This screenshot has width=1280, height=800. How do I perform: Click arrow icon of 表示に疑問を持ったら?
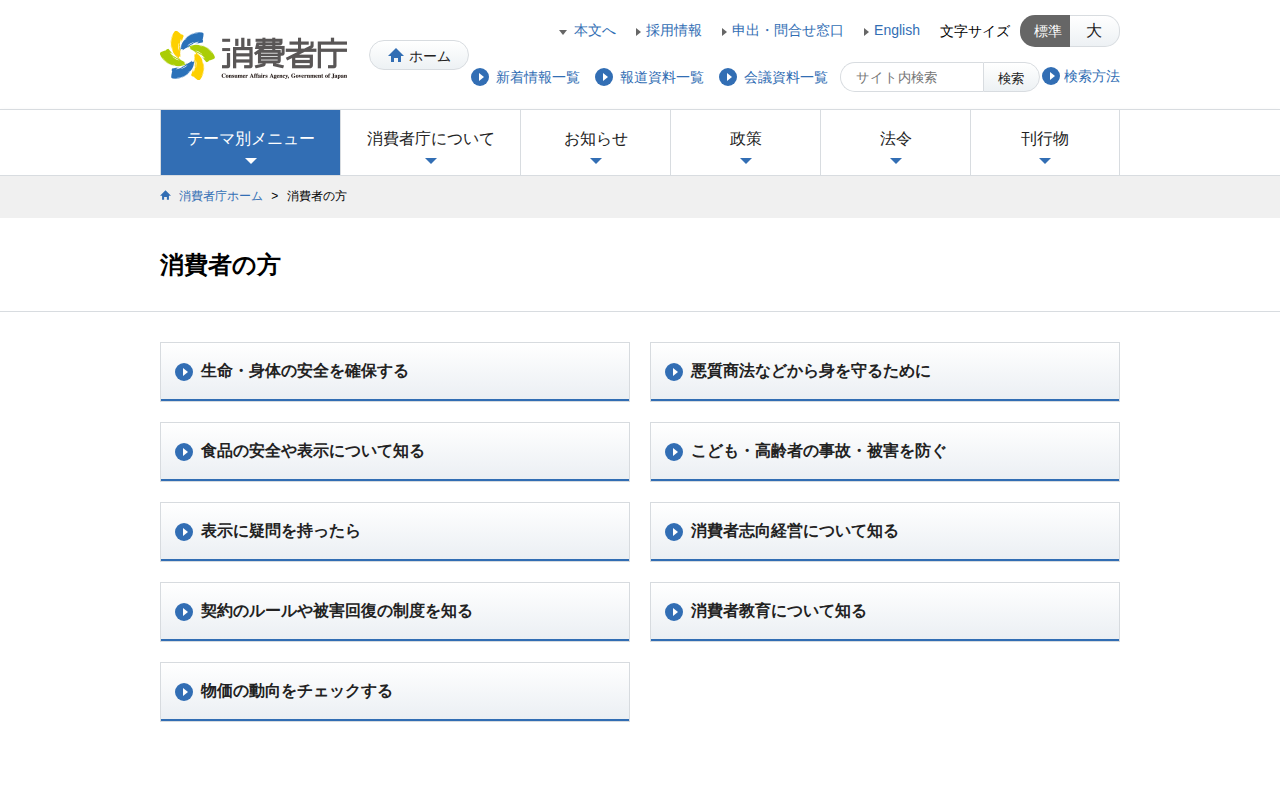(184, 532)
